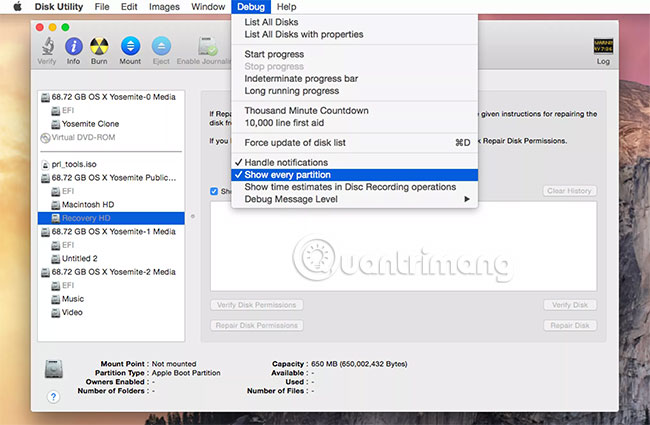Choose List All Disks from Debug menu
The image size is (650, 425).
354,22
